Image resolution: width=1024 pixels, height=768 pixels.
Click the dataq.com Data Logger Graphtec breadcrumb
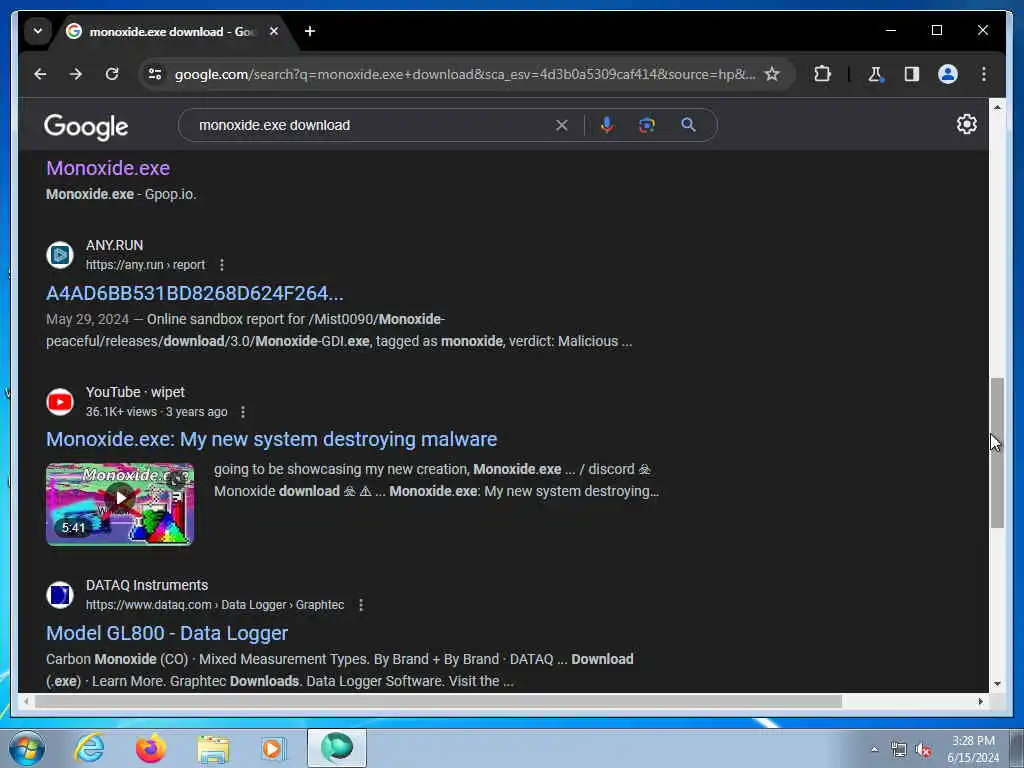pyautogui.click(x=215, y=605)
